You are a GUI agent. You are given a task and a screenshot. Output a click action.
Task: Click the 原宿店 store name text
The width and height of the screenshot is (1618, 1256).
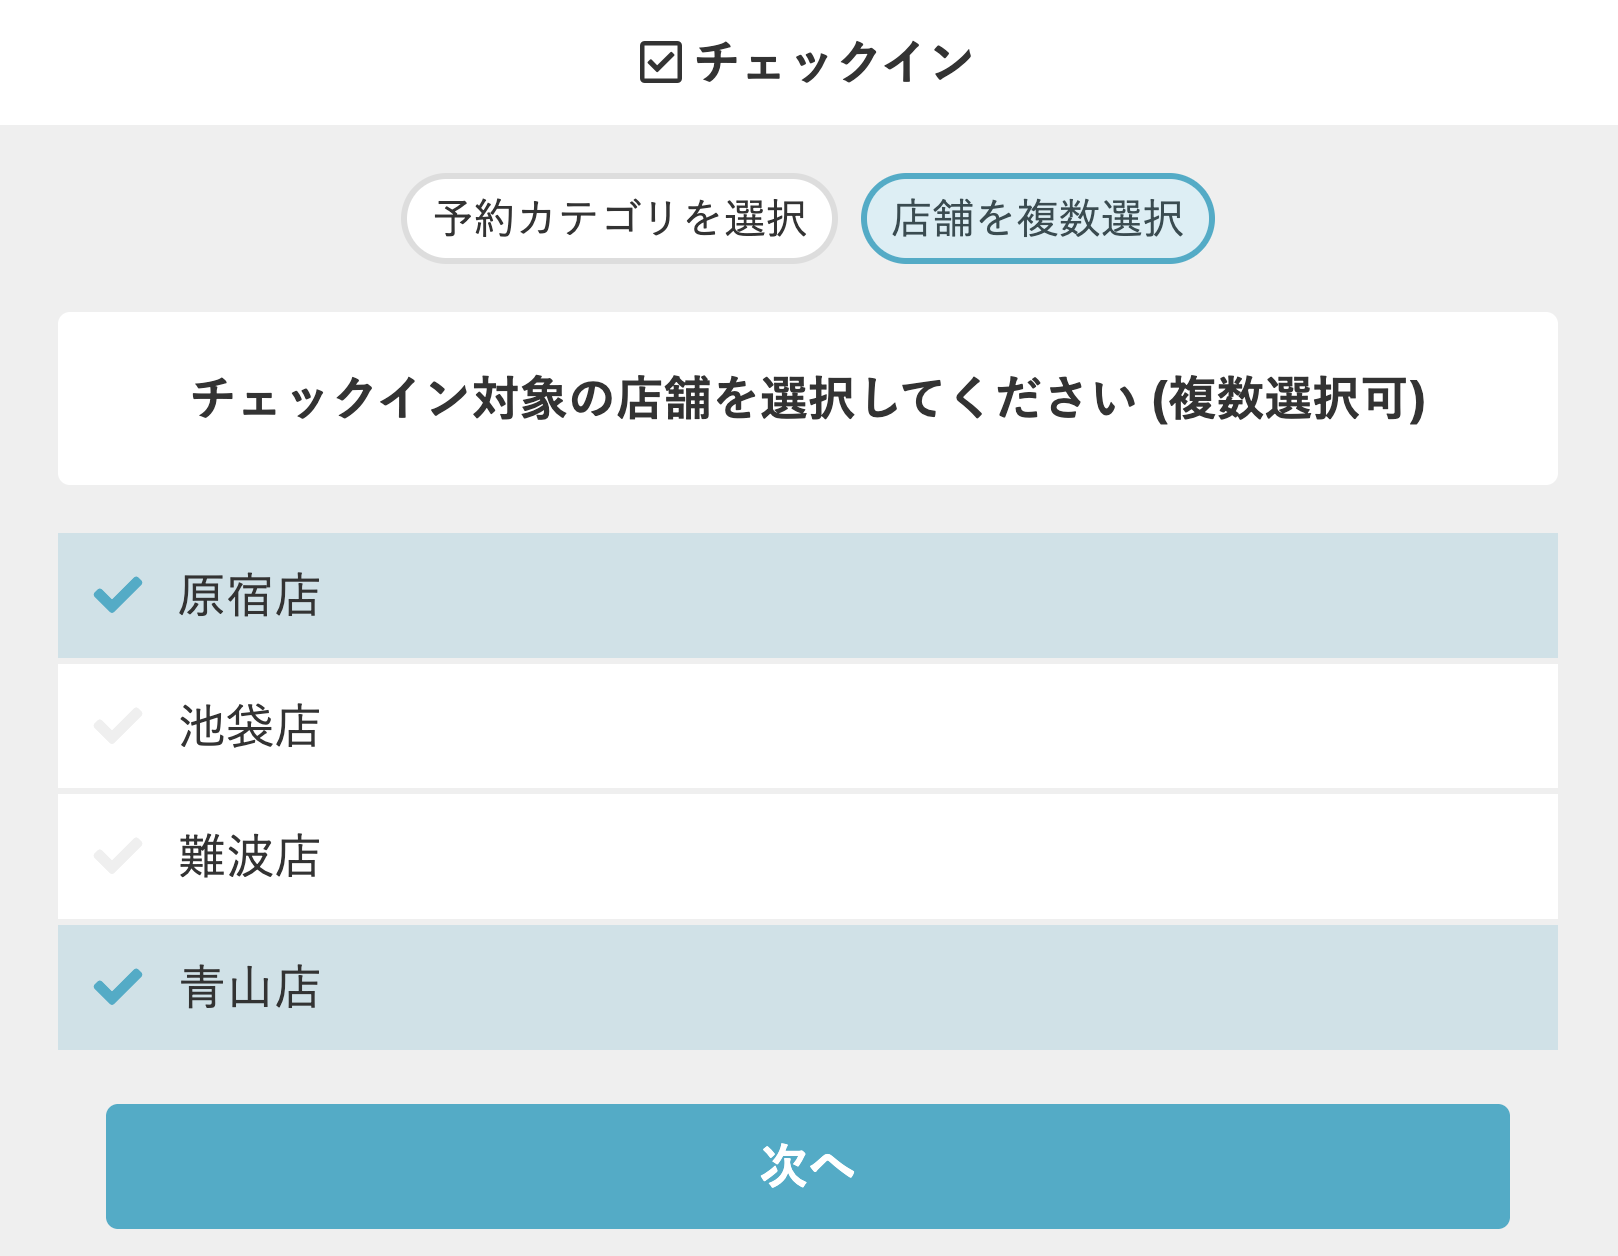(249, 596)
